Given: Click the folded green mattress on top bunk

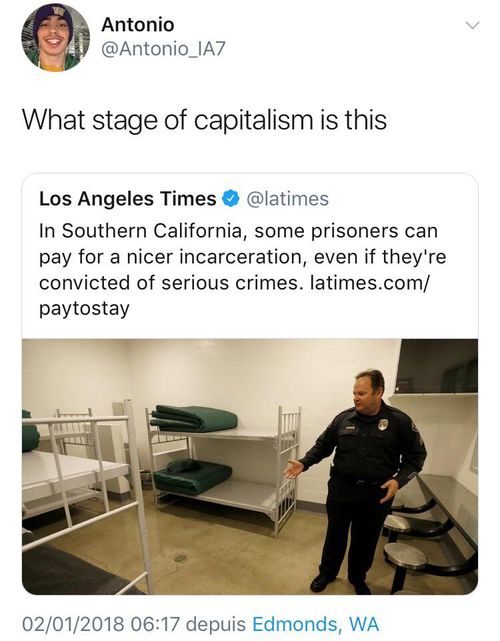Looking at the screenshot, I should pos(194,418).
